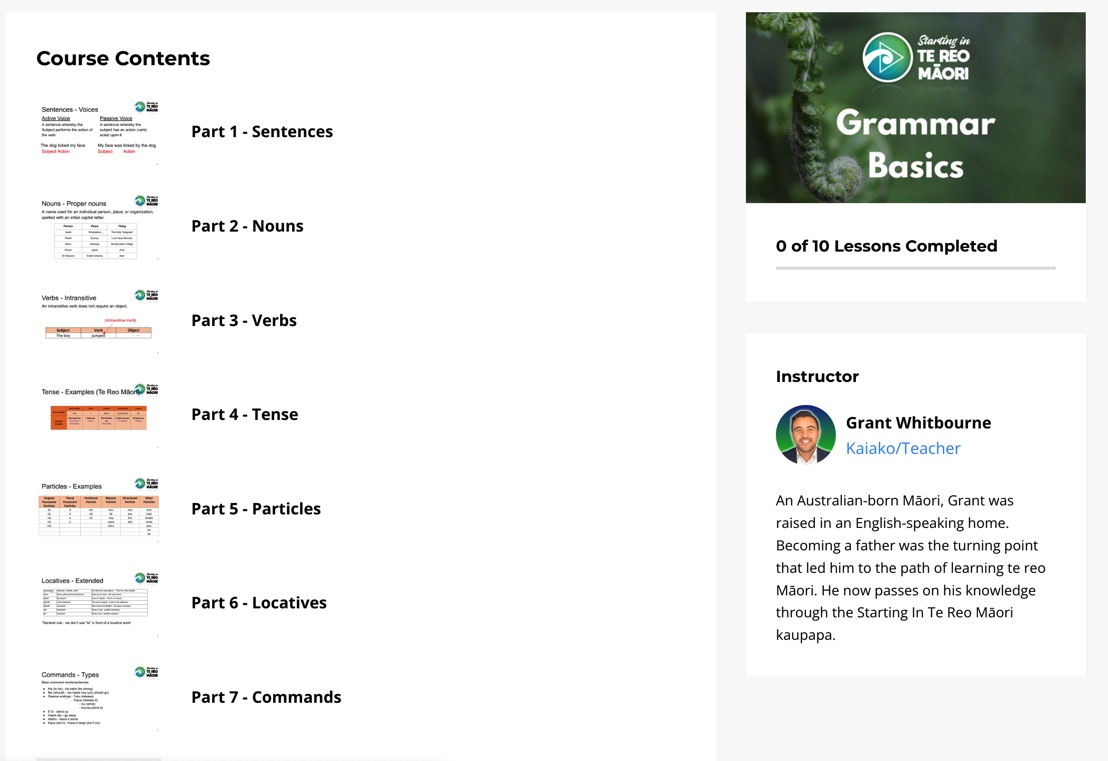Screen dimensions: 1108x761
Task: Click the Grant Whitbourne instructor name
Action: (918, 423)
